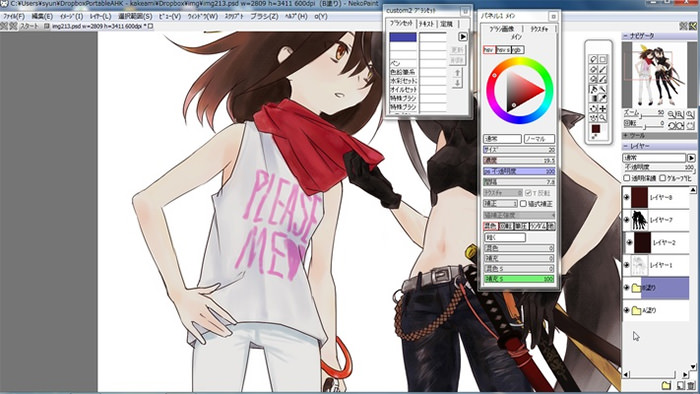Click the ノーマル brush mode button
The height and width of the screenshot is (394, 700).
coord(539,139)
